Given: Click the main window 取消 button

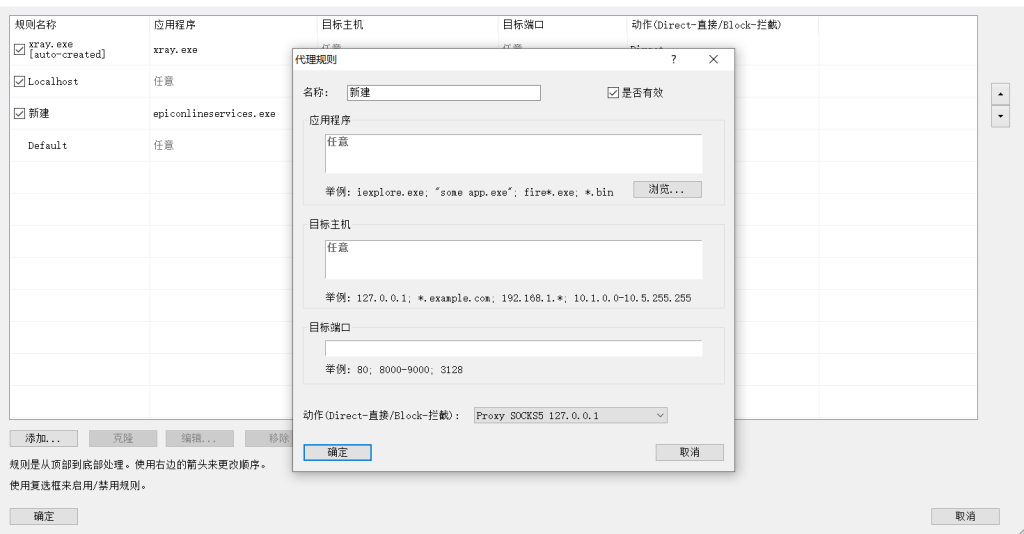Looking at the screenshot, I should click(965, 516).
